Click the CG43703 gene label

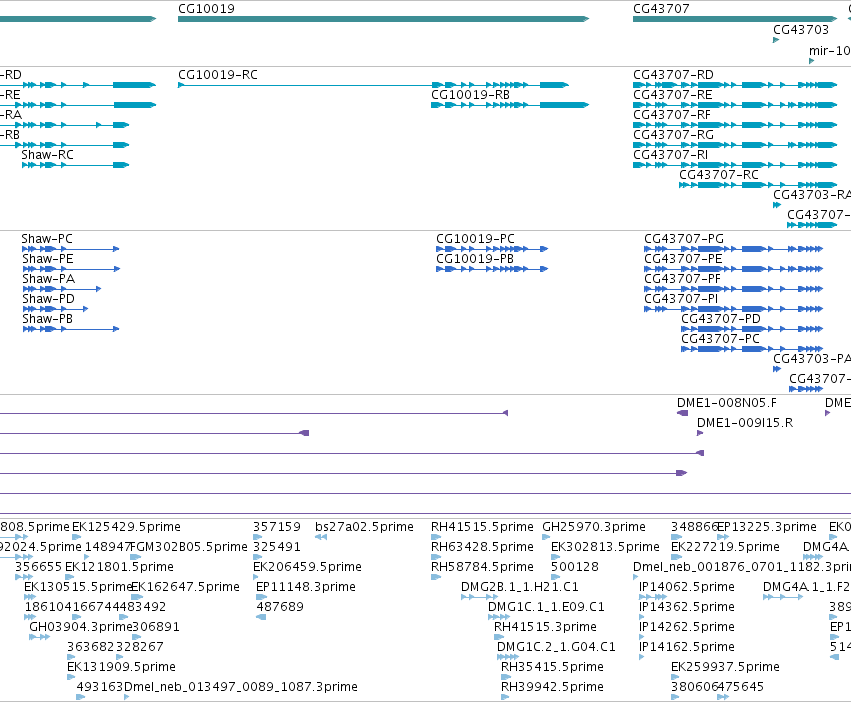pyautogui.click(x=801, y=29)
